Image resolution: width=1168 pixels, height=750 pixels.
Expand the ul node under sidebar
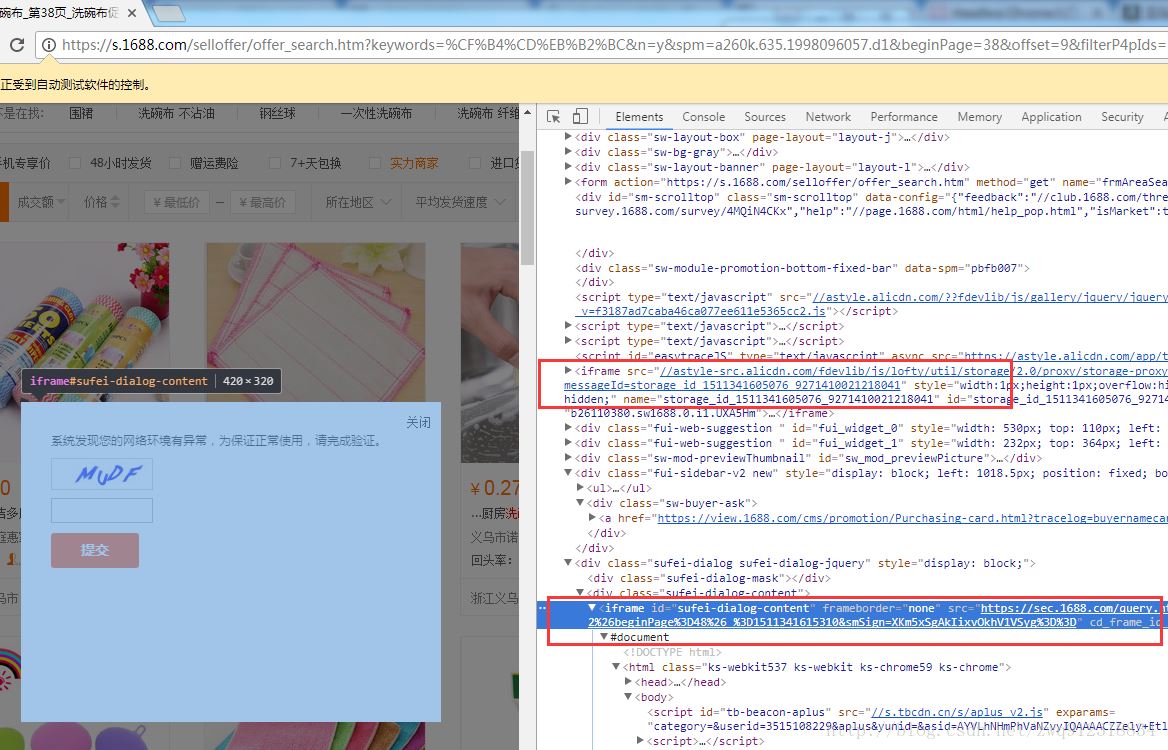point(580,487)
